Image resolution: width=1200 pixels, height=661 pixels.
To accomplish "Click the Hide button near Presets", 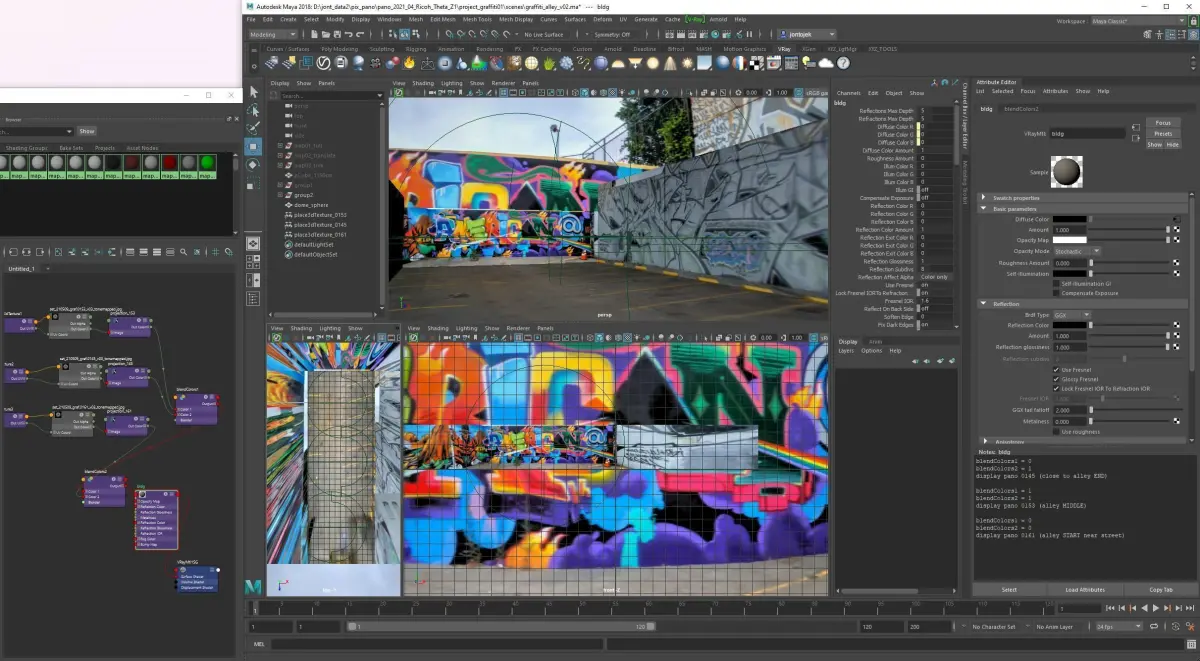I will [x=1172, y=145].
